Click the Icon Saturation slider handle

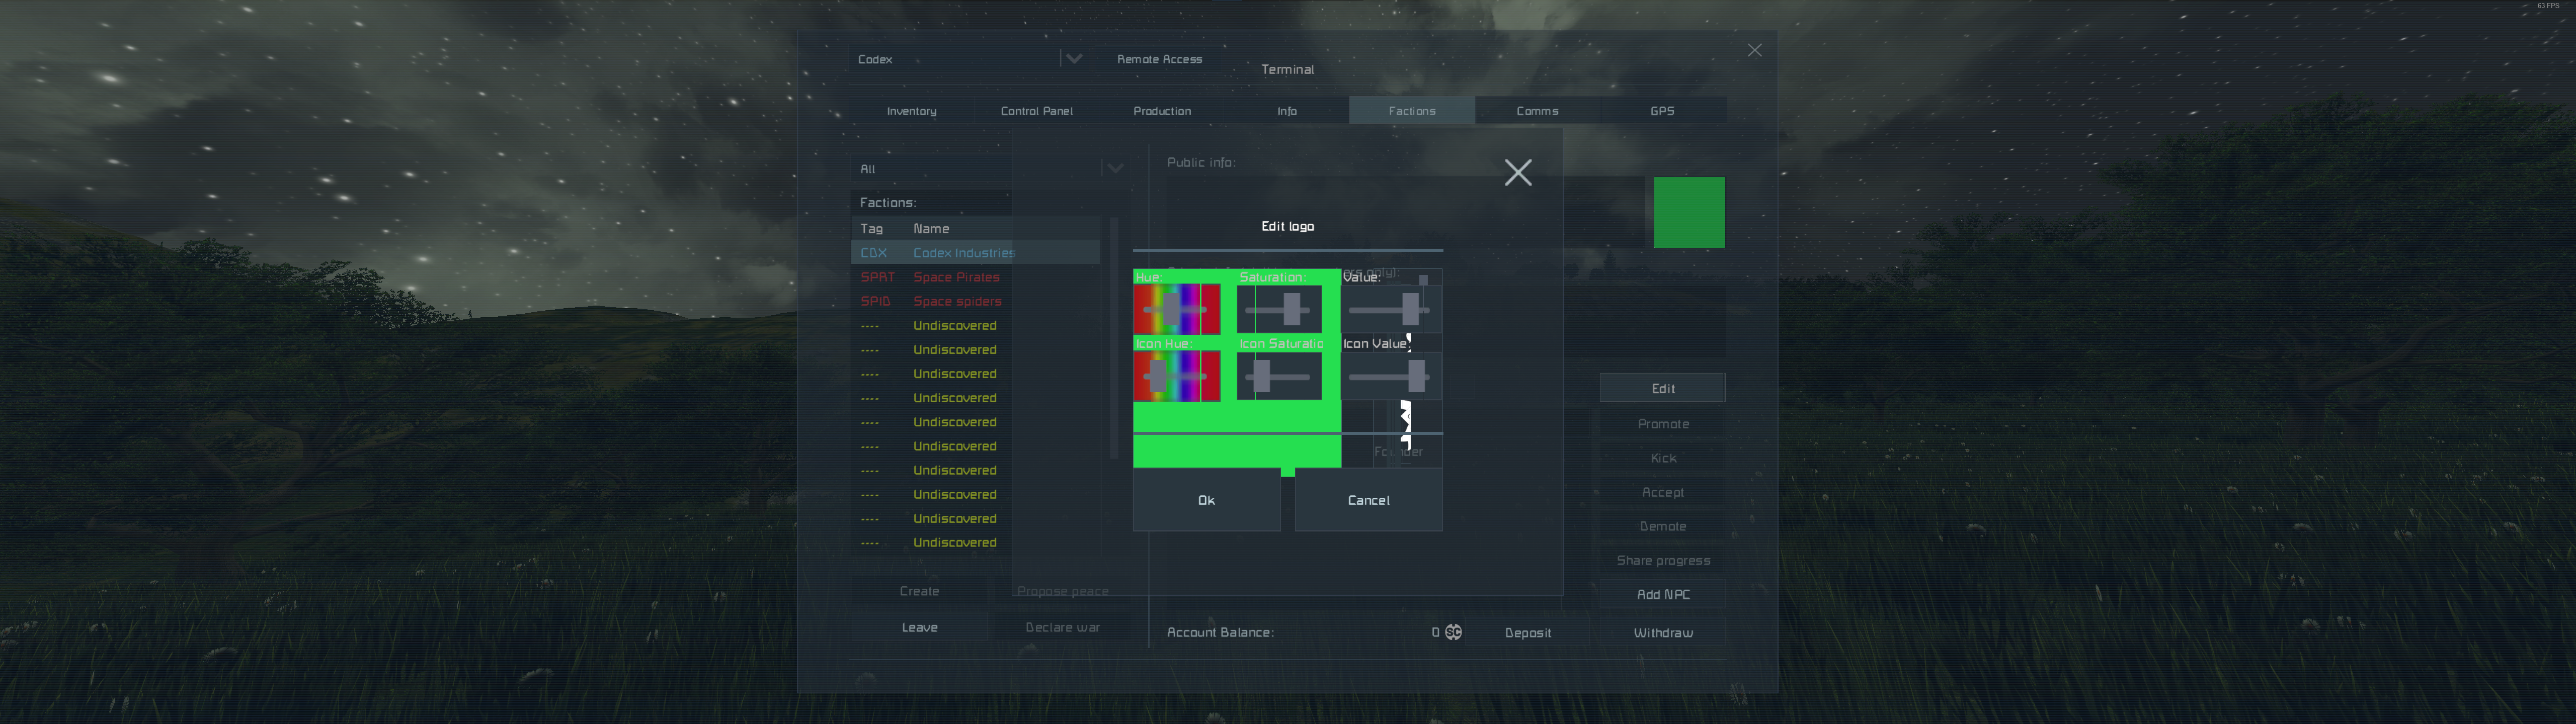point(1262,377)
